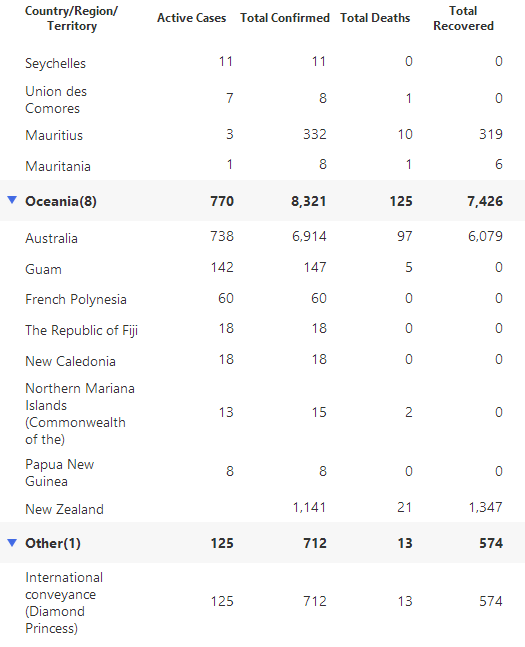Screen dimensions: 525x647
Task: Sort by Active Cases column header
Action: tap(192, 18)
